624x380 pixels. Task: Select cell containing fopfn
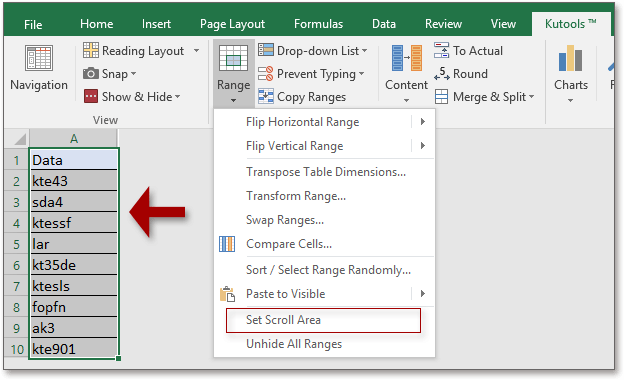click(74, 307)
